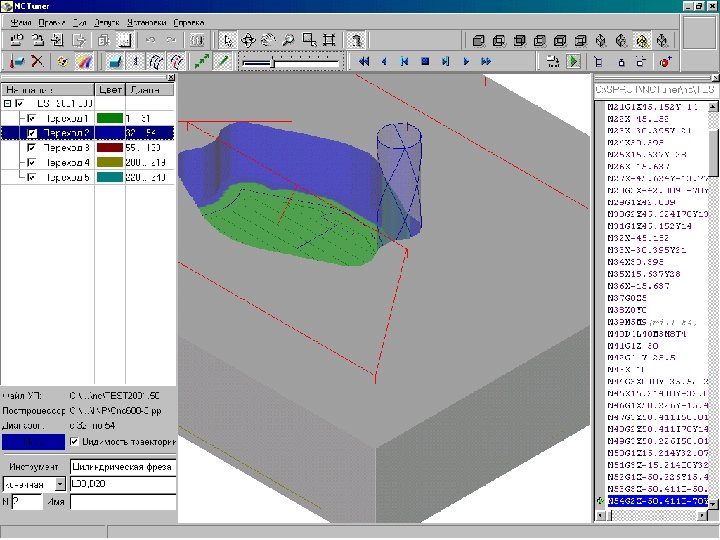Viewport: 720px width, 540px height.
Task: Select the magnifier zoom tool
Action: coord(288,41)
